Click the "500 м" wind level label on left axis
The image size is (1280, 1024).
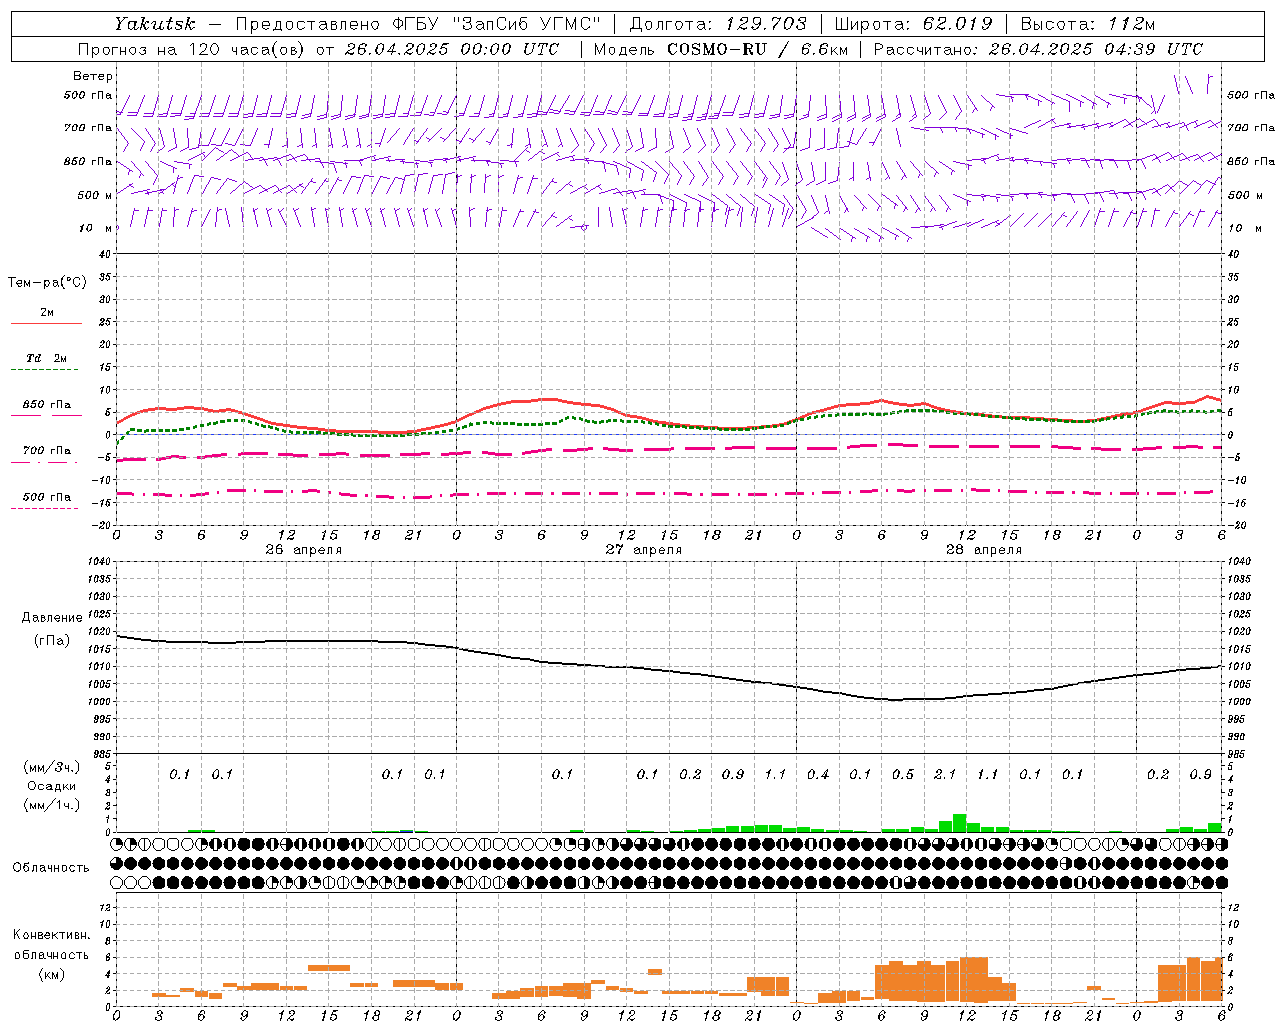point(95,195)
